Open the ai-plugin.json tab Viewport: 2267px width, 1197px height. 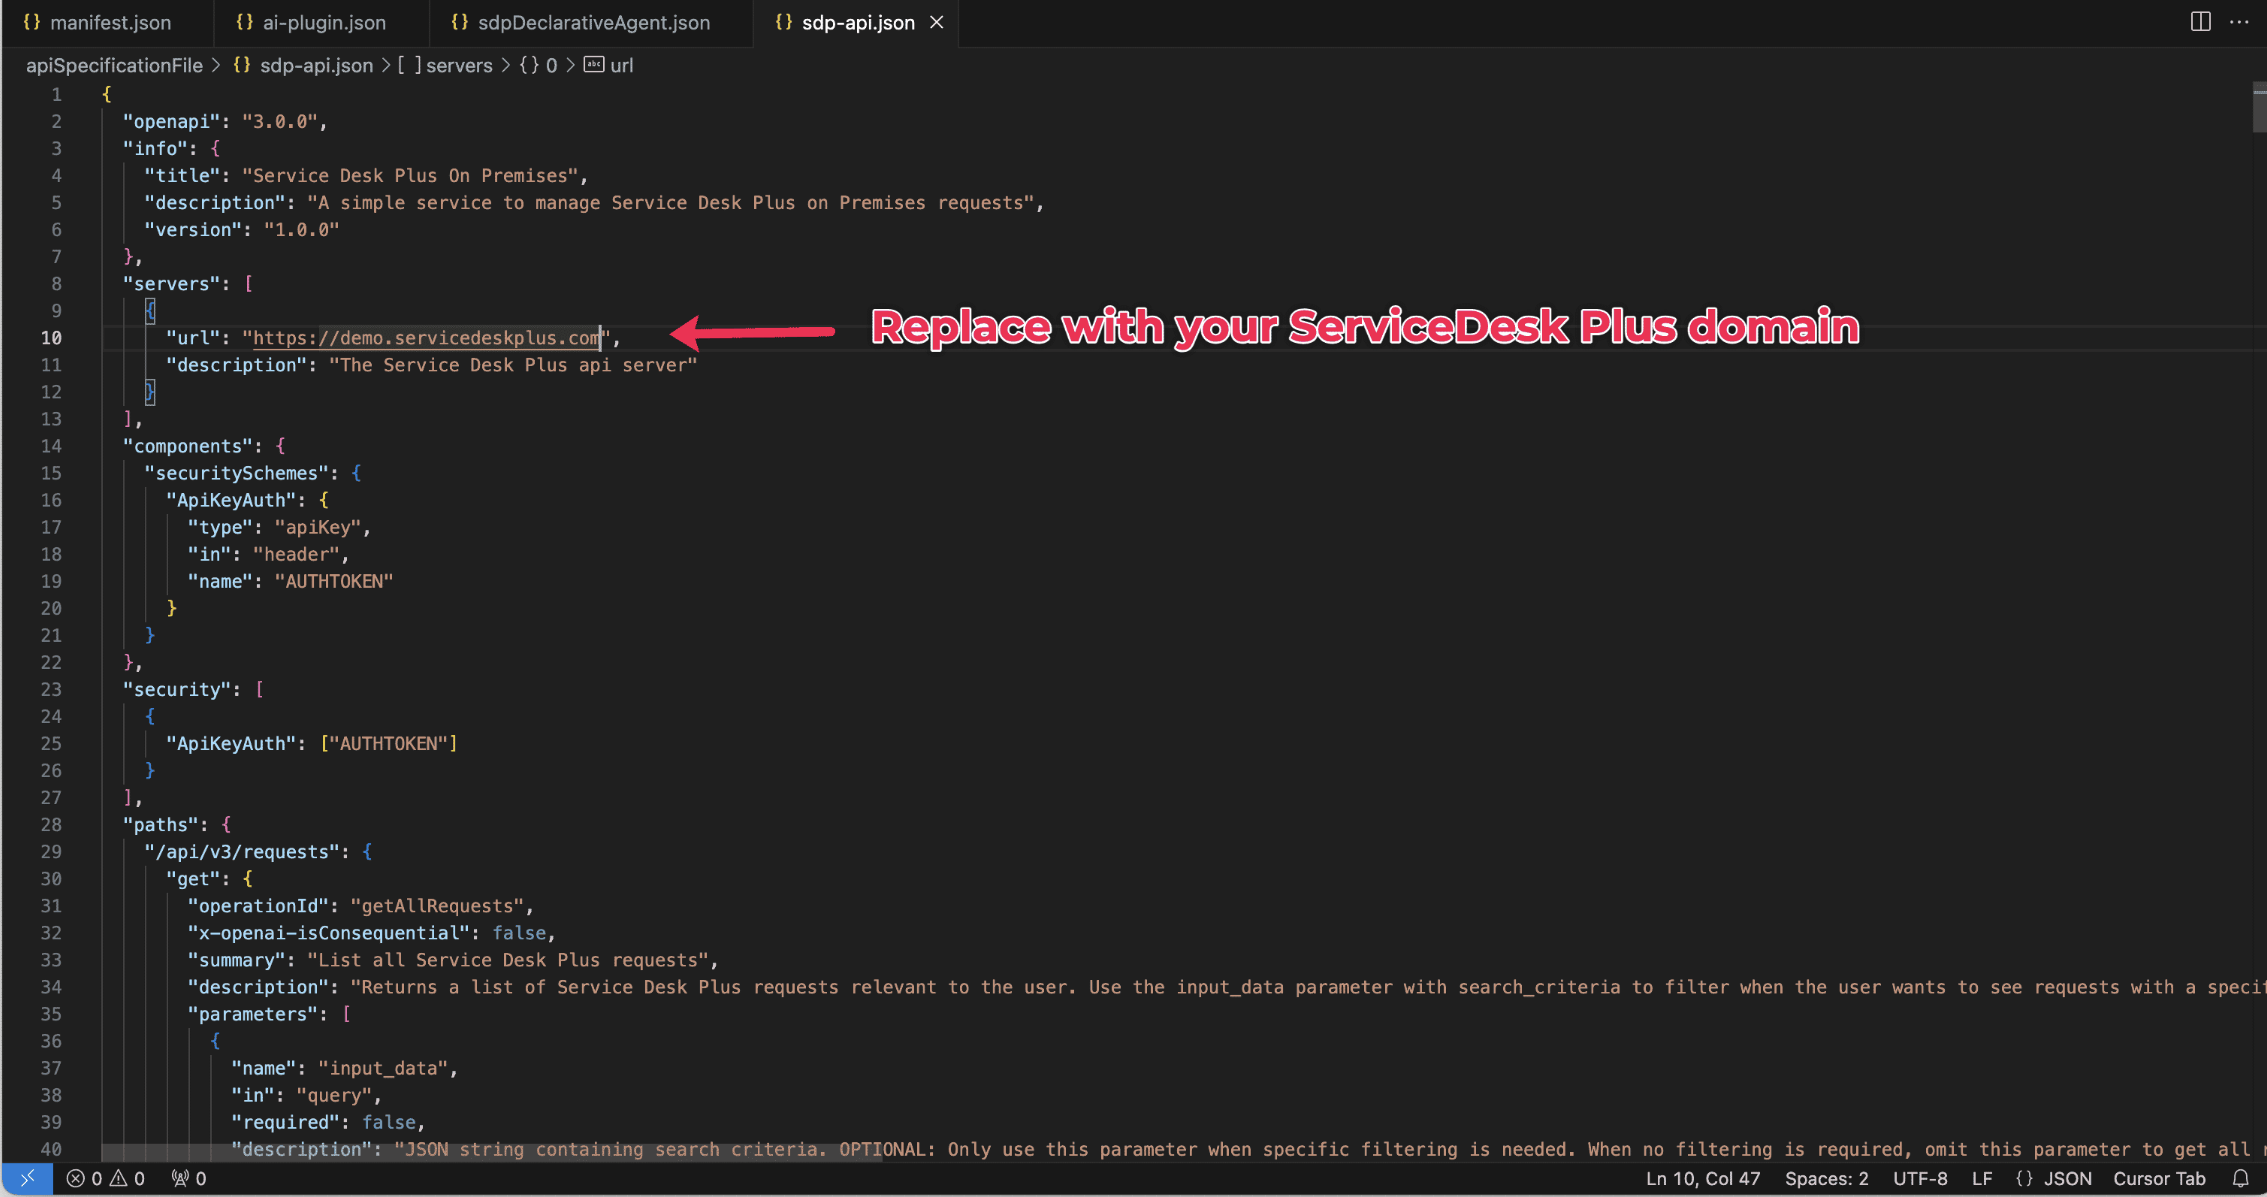[x=311, y=22]
